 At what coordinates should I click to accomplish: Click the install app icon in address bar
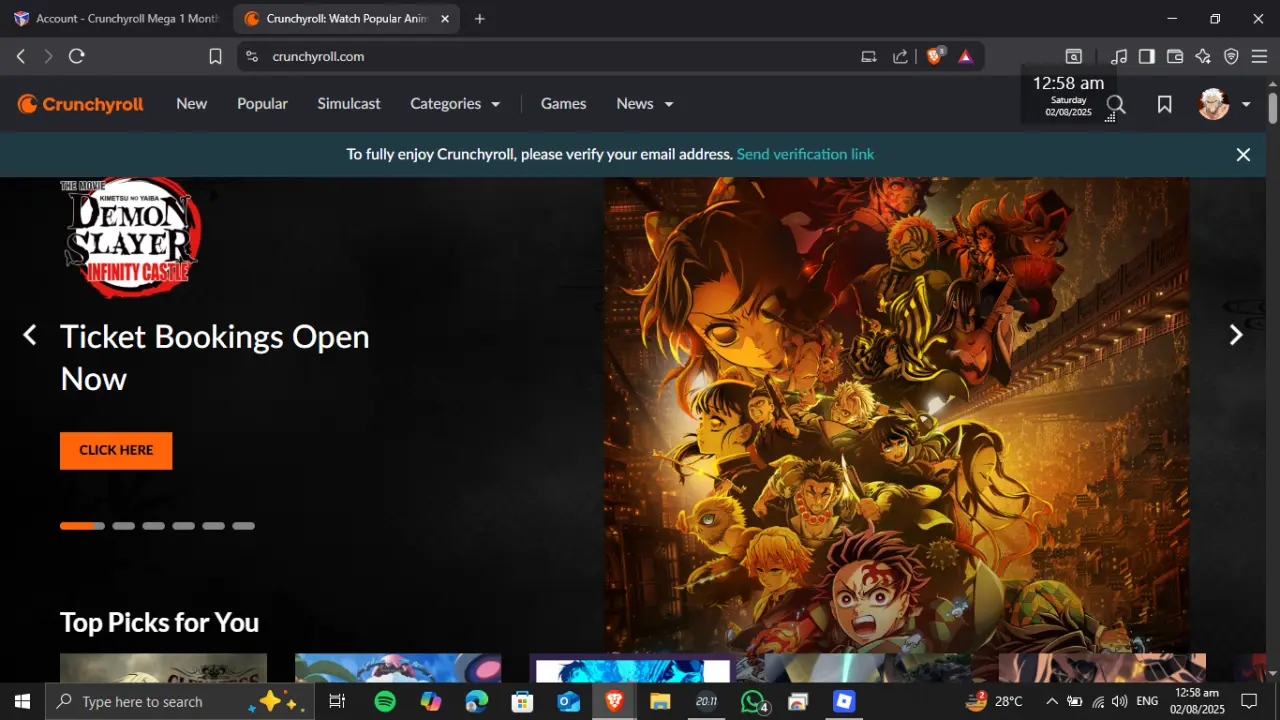[x=869, y=57]
